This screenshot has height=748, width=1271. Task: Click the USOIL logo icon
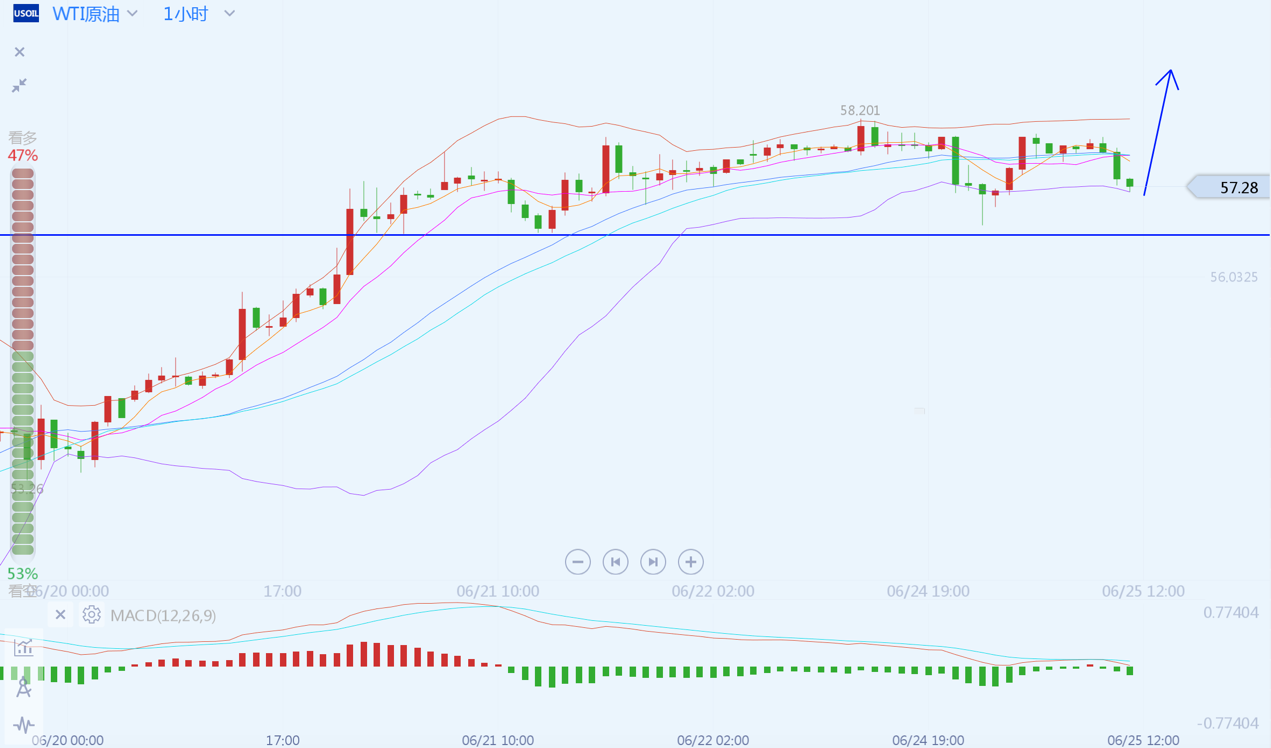click(x=25, y=14)
